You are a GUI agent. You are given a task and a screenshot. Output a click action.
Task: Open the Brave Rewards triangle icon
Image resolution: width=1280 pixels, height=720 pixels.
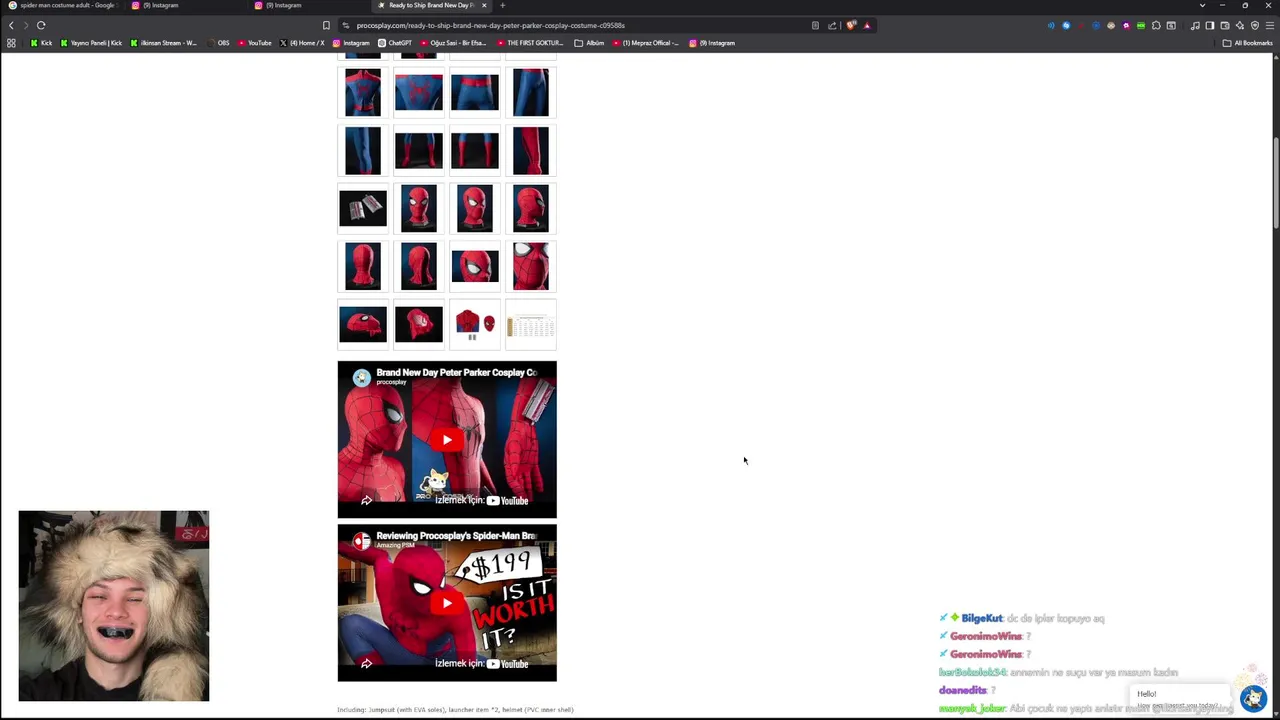867,25
